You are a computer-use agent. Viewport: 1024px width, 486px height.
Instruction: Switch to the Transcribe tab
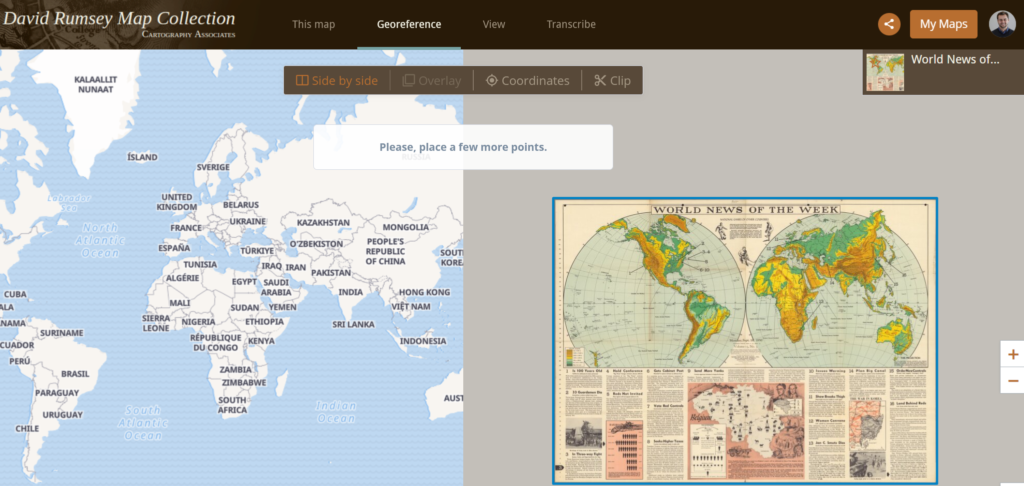tap(571, 24)
